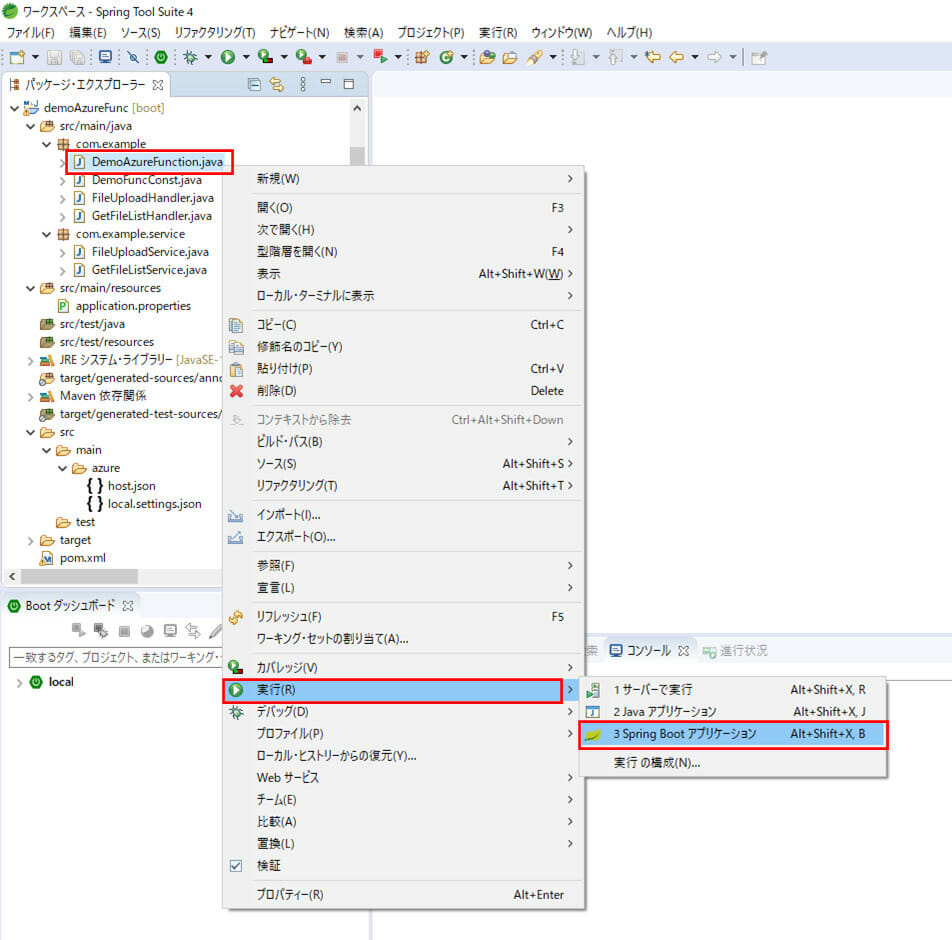Minimize the Package Explorer view
Image resolution: width=952 pixels, height=940 pixels.
326,83
